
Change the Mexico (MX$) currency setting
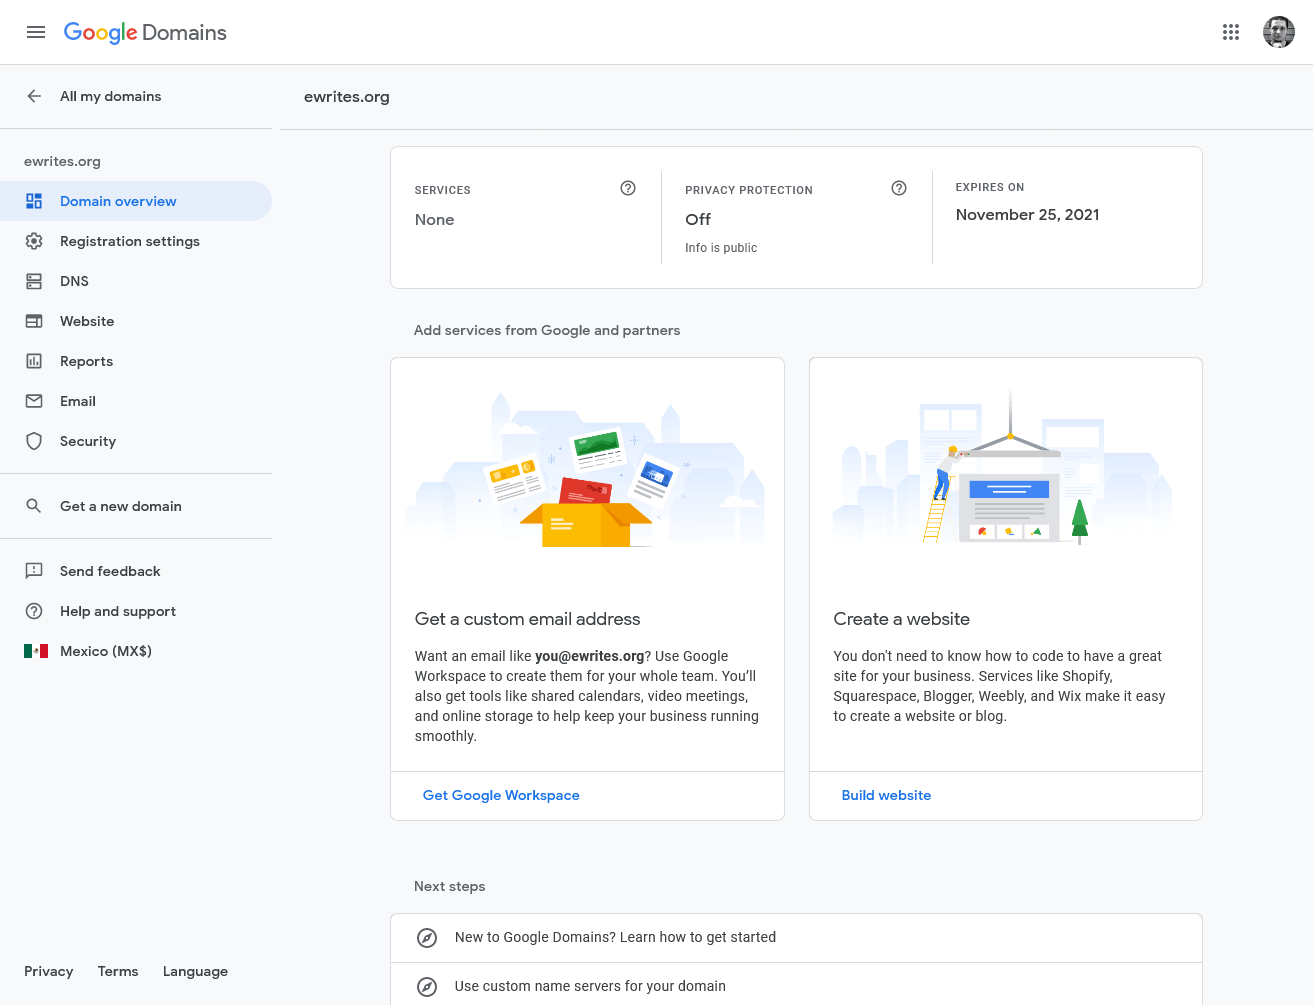tap(136, 651)
